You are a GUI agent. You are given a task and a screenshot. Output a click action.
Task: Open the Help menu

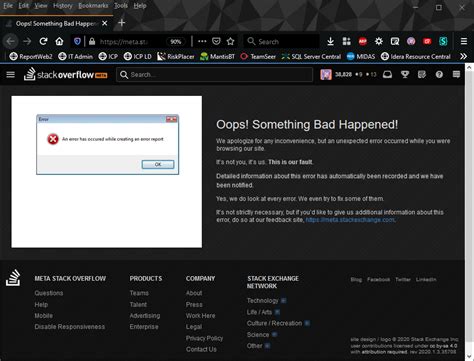pos(140,6)
